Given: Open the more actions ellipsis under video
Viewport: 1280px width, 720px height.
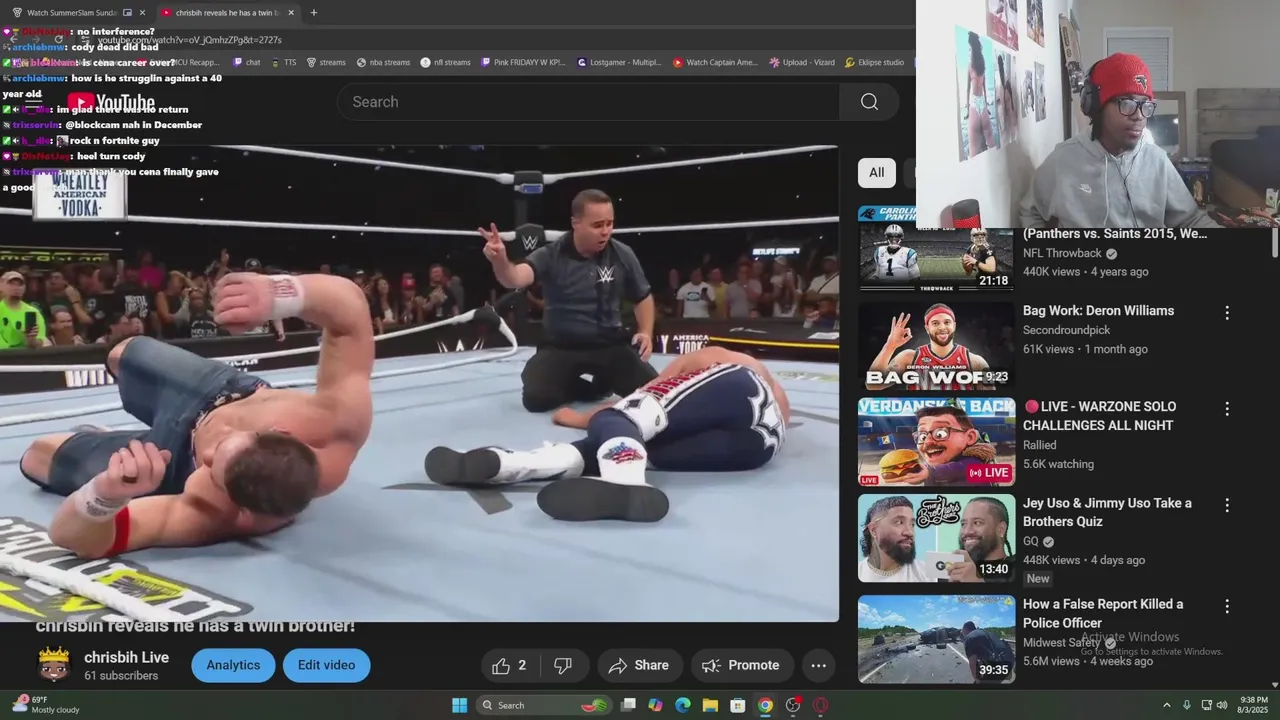Looking at the screenshot, I should coord(818,665).
